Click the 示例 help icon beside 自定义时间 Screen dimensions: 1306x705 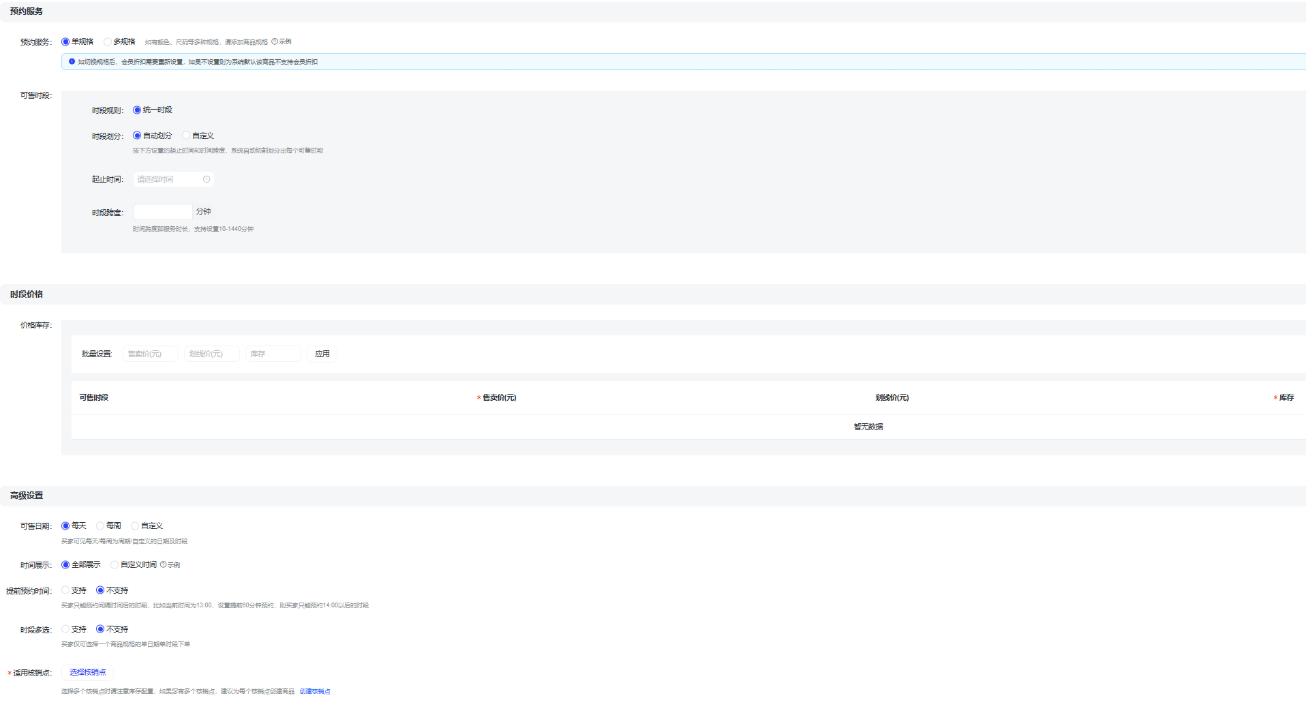pos(170,565)
